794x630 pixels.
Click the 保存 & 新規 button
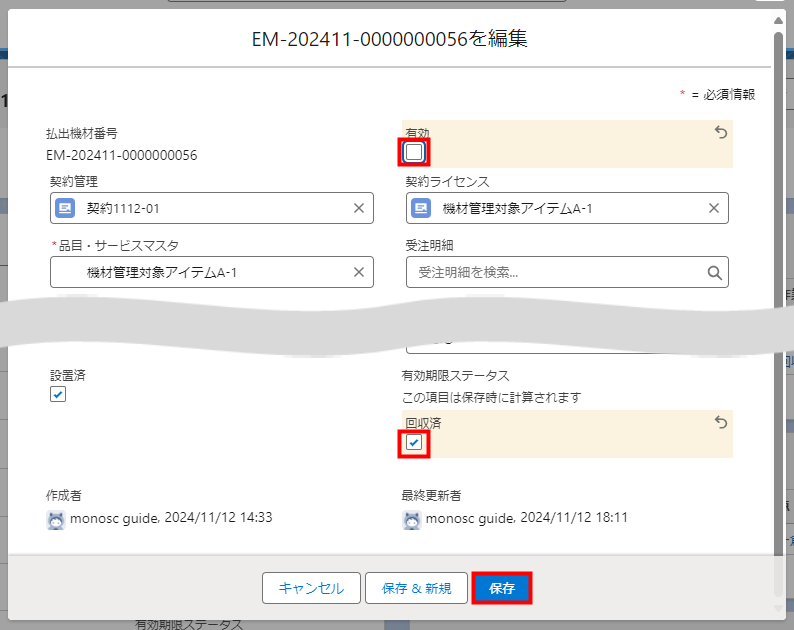point(416,588)
